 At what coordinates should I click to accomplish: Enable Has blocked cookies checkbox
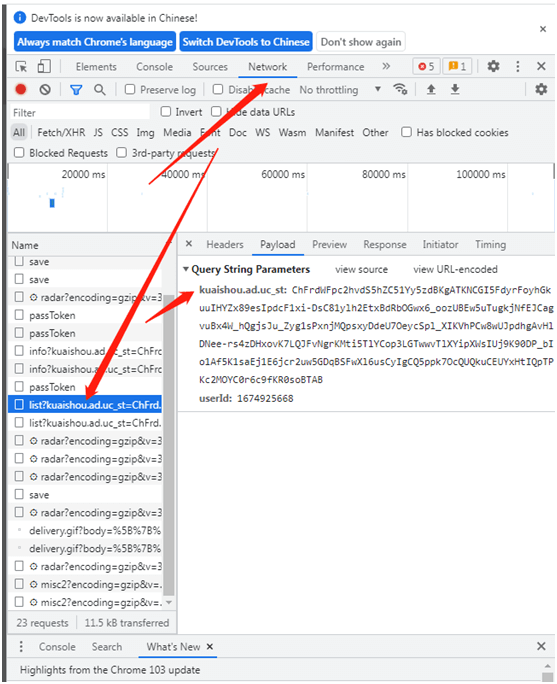tap(406, 132)
